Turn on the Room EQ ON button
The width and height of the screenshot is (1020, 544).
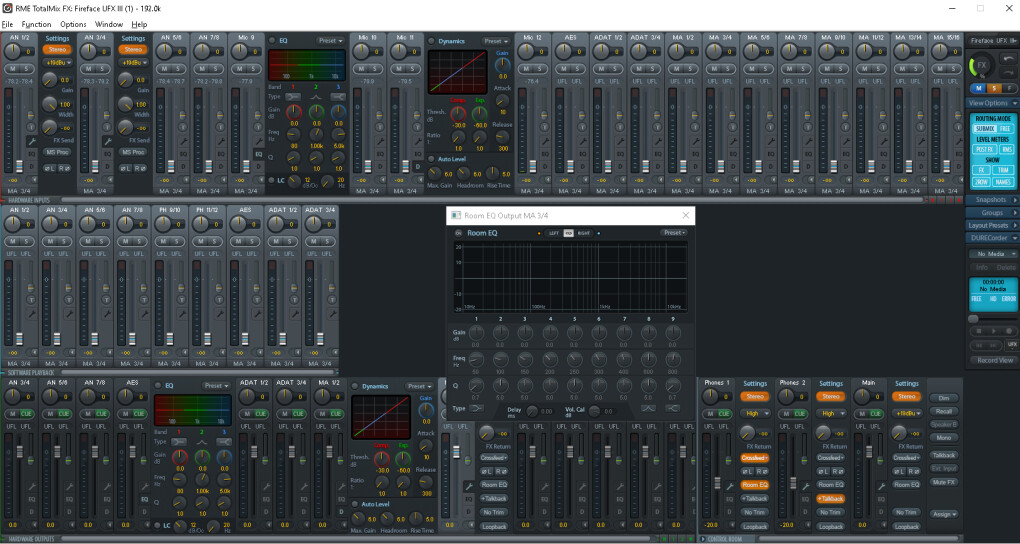click(x=458, y=233)
